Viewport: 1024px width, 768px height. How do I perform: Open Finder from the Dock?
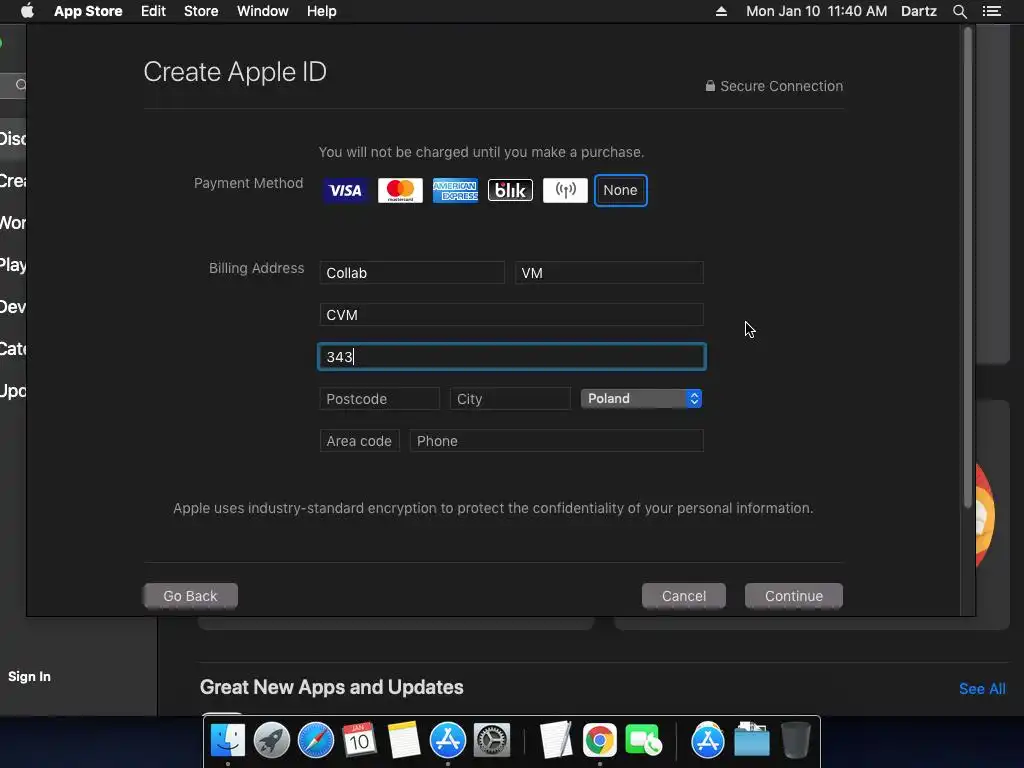click(227, 740)
